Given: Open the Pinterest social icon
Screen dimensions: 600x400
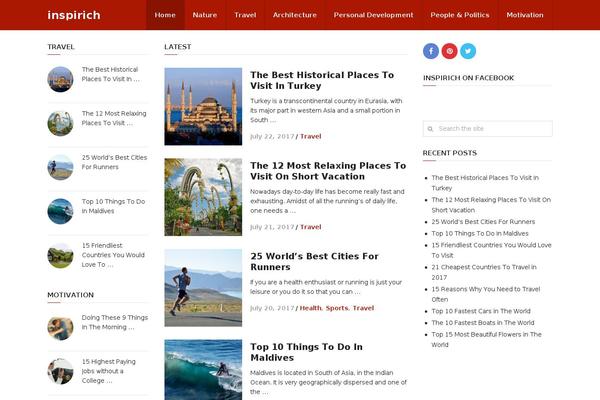Looking at the screenshot, I should pos(450,51).
